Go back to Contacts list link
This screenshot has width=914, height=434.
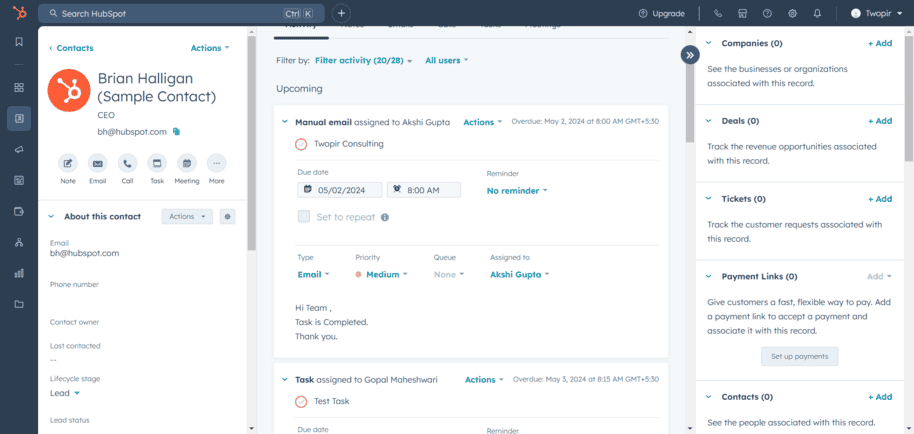click(71, 48)
